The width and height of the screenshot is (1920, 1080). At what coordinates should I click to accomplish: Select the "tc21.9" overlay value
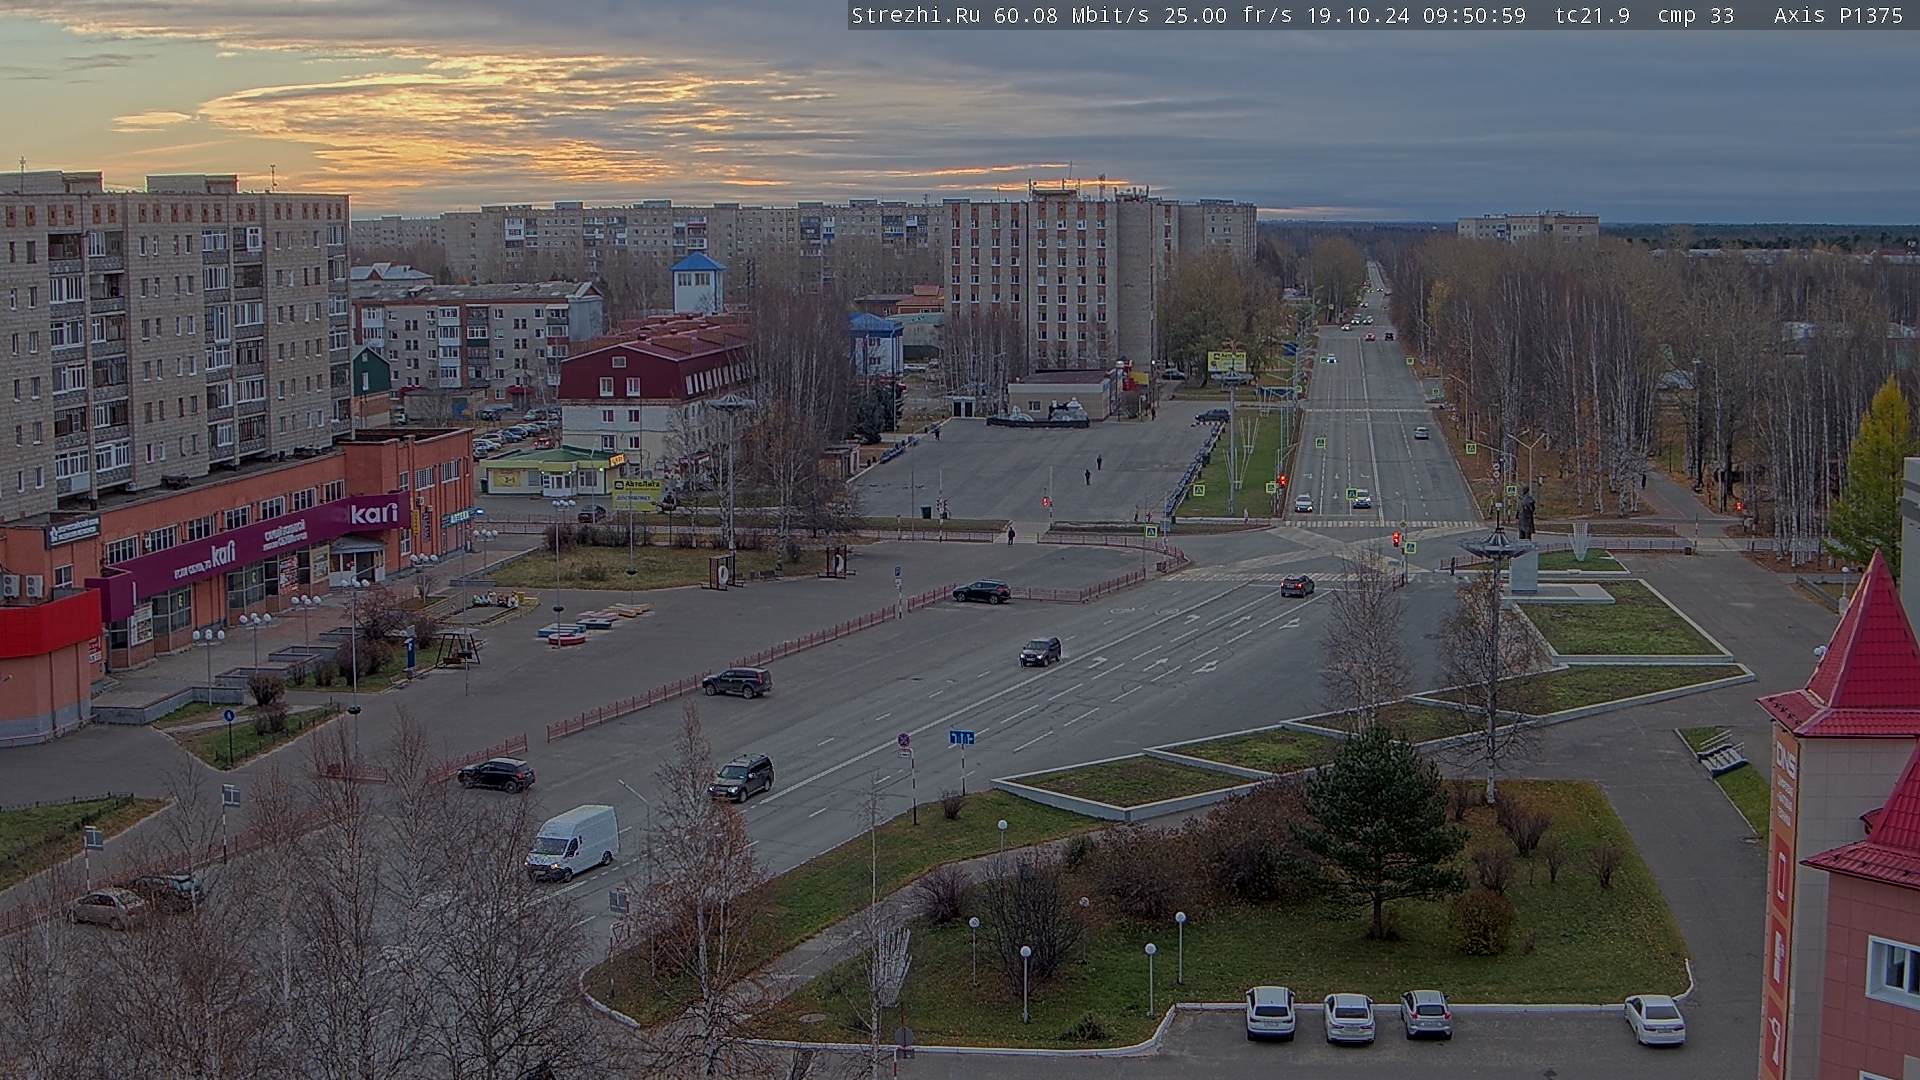1593,15
